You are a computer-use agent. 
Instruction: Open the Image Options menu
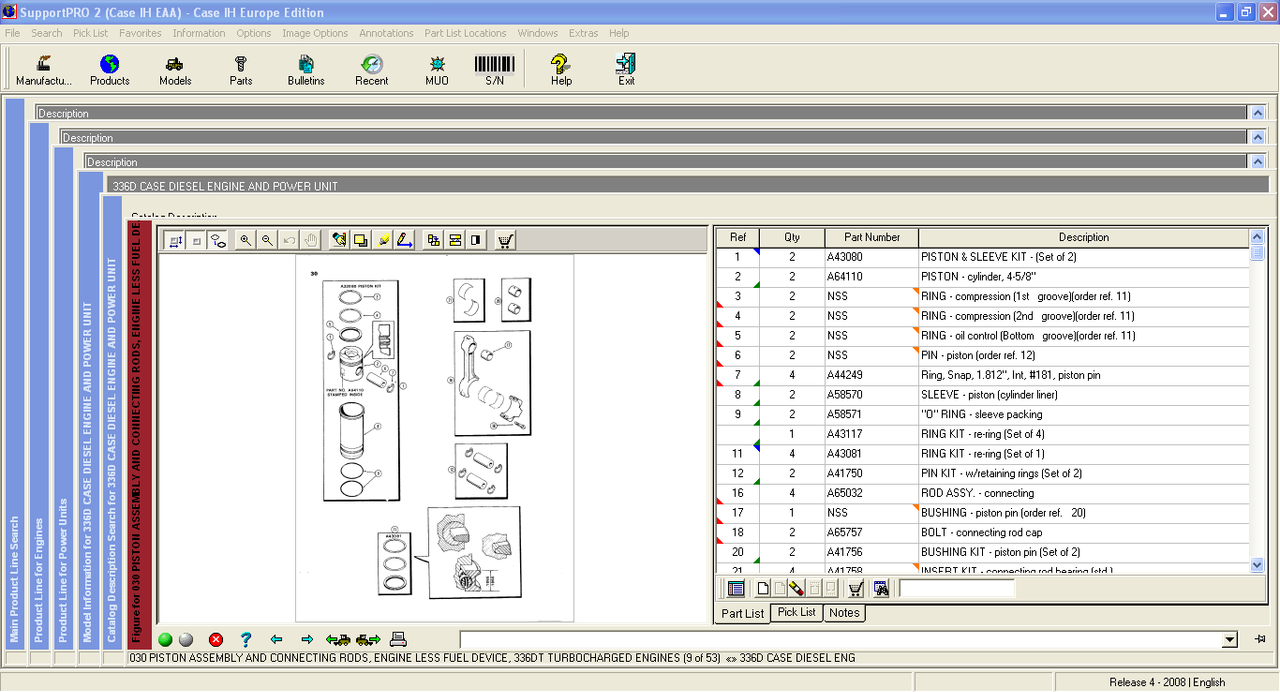315,33
